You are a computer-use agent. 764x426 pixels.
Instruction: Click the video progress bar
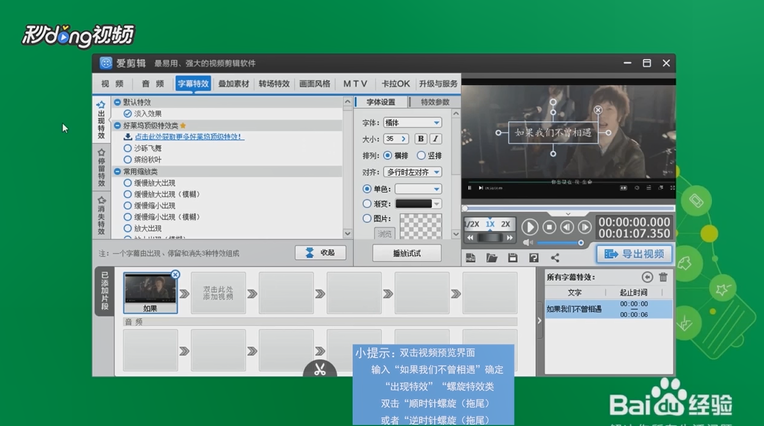point(568,208)
